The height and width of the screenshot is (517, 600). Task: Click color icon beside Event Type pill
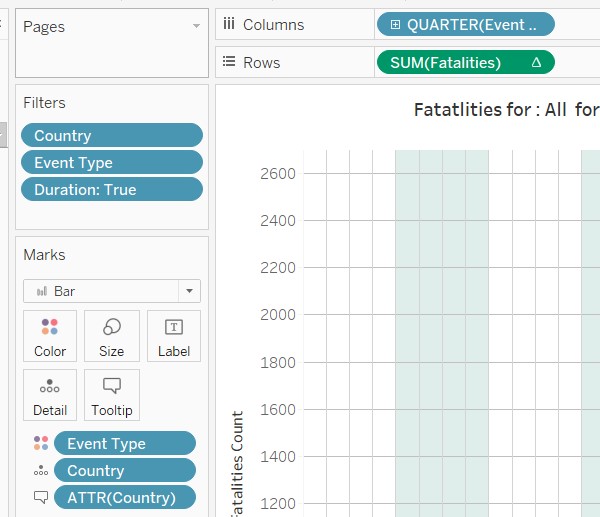(40, 443)
